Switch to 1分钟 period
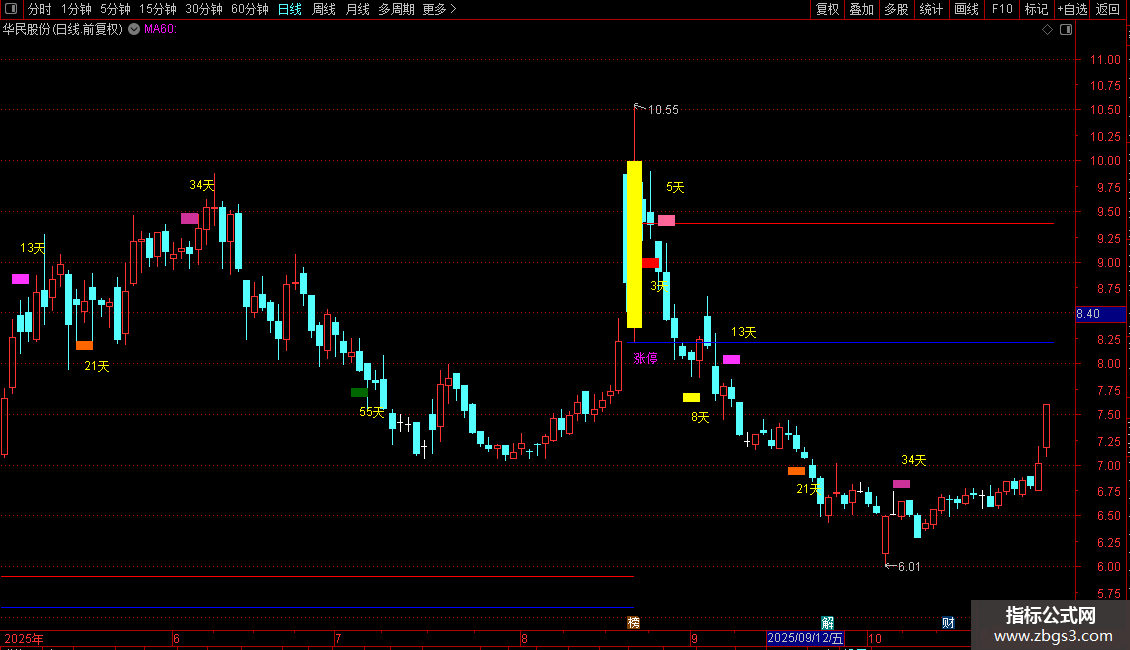 pyautogui.click(x=76, y=9)
